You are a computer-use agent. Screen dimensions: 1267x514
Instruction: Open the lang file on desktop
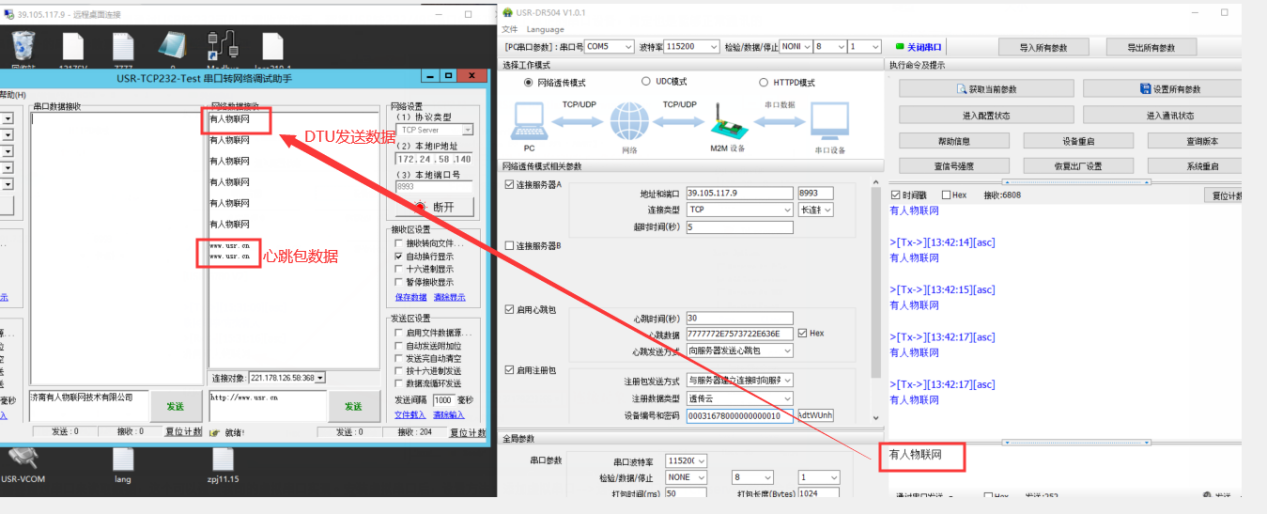(x=122, y=460)
